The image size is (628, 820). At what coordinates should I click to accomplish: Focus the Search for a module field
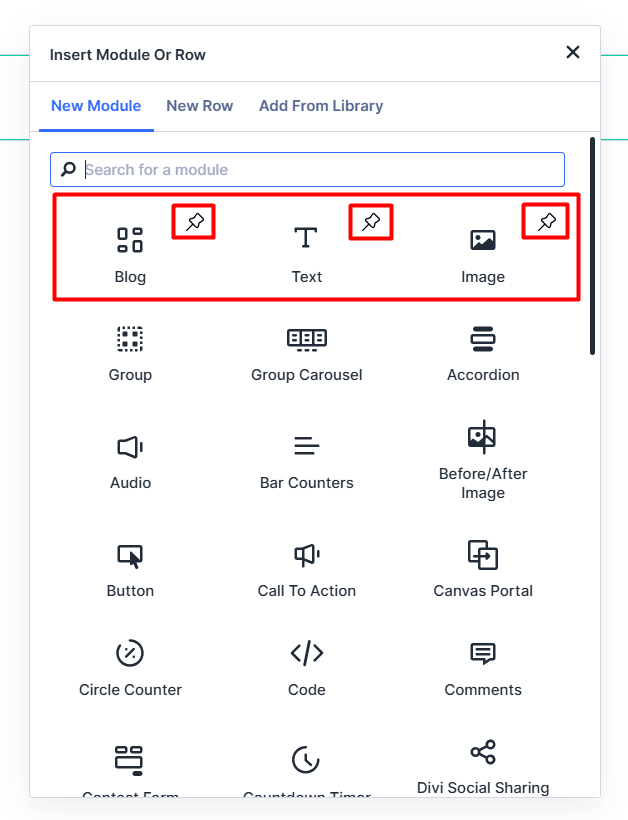(x=320, y=170)
